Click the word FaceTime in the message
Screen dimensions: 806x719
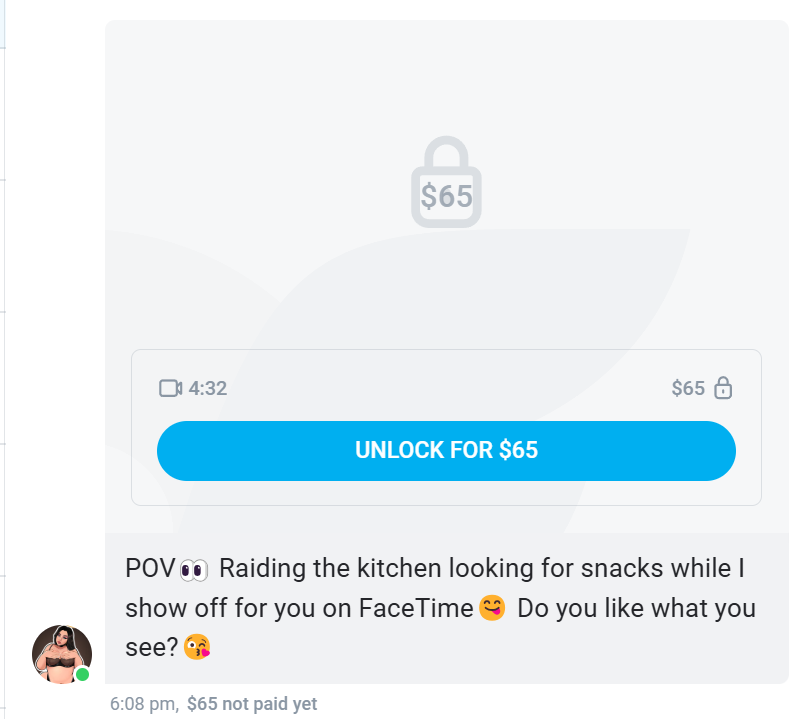pos(416,608)
